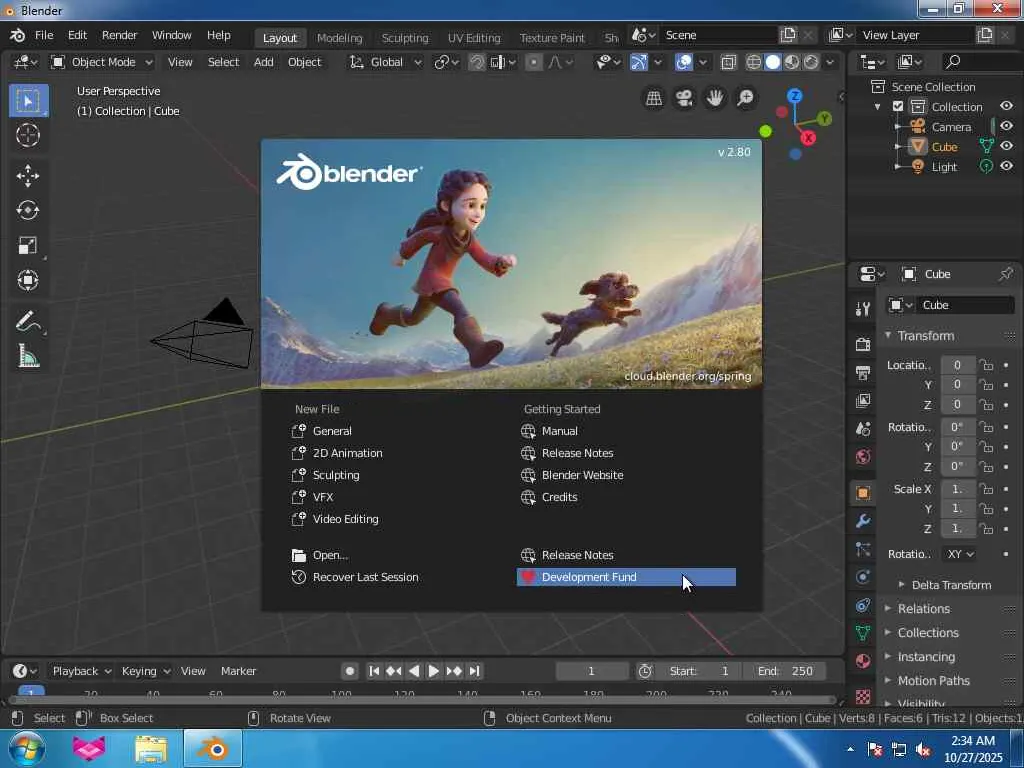Pin the Cube properties panel
This screenshot has height=768, width=1024.
[1006, 274]
